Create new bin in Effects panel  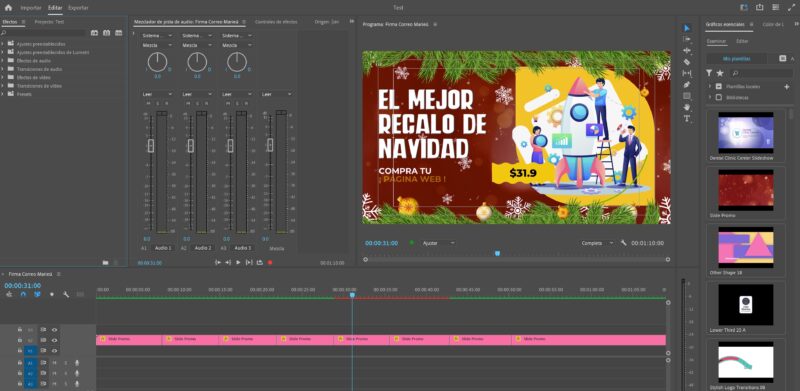(x=106, y=262)
